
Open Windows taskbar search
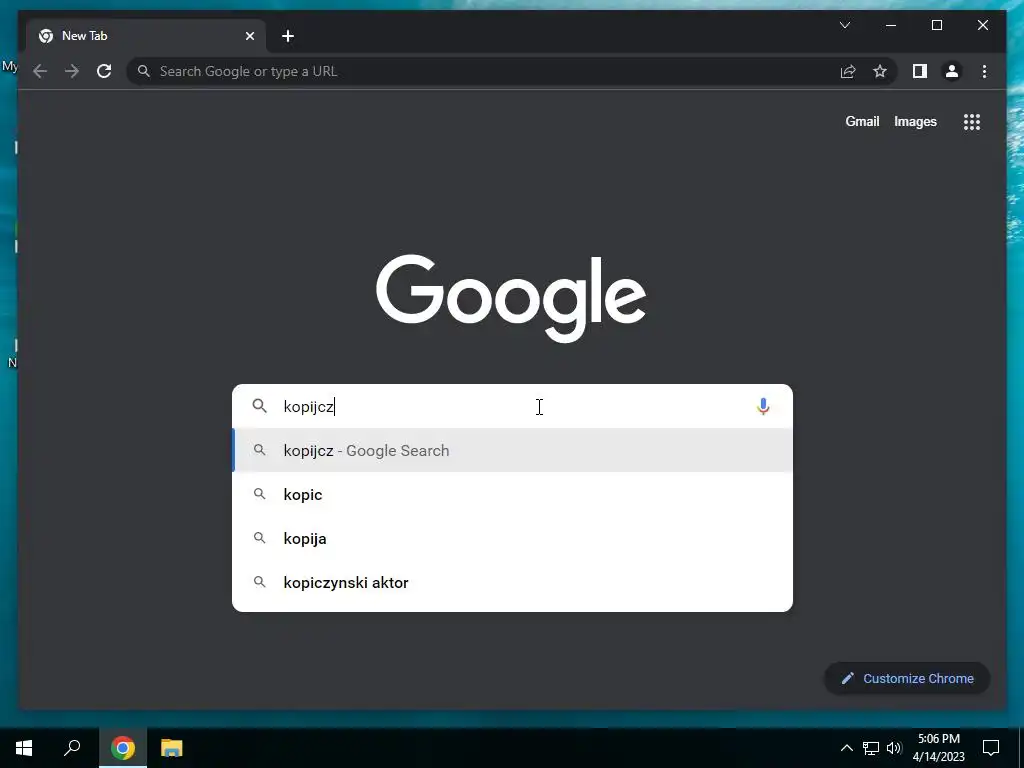pyautogui.click(x=72, y=748)
